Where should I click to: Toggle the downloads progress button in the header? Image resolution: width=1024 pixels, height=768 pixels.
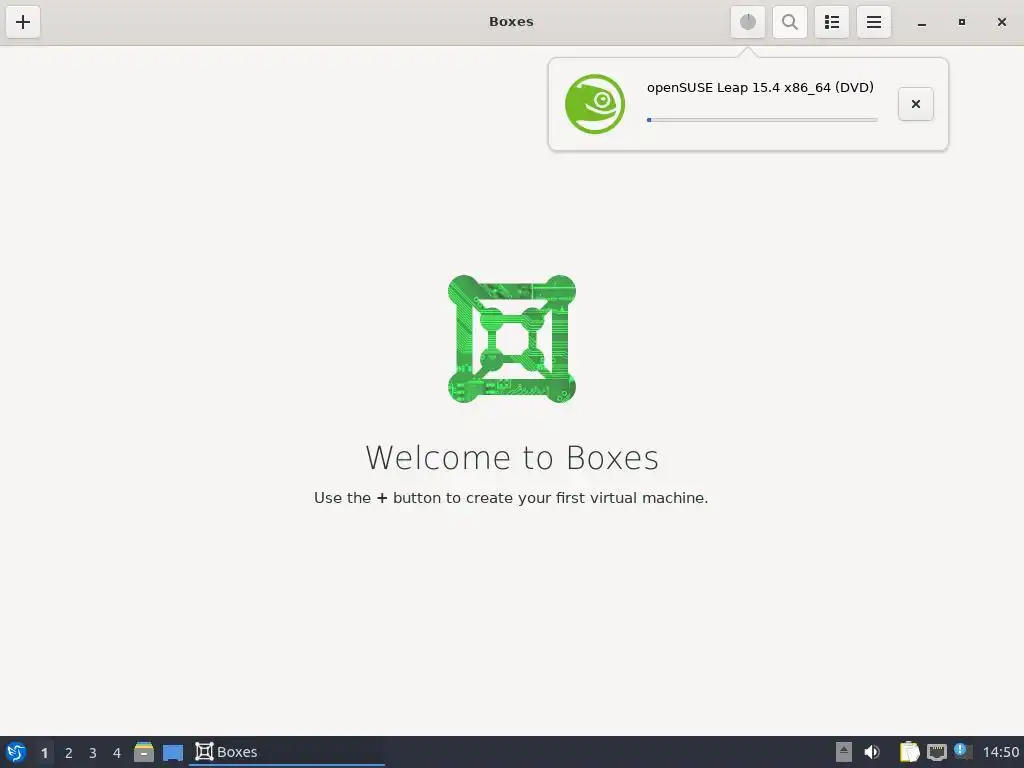click(x=748, y=22)
